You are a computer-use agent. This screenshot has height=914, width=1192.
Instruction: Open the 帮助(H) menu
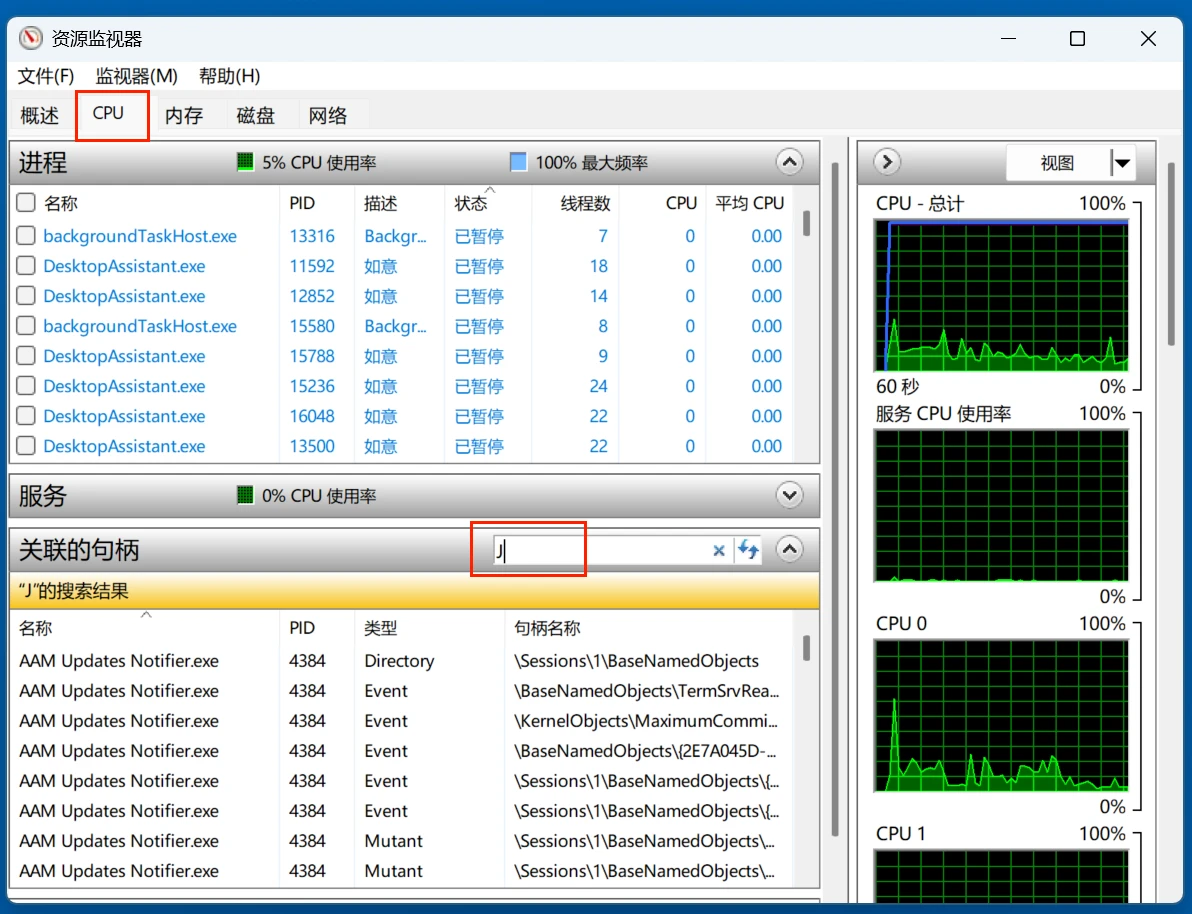(230, 76)
